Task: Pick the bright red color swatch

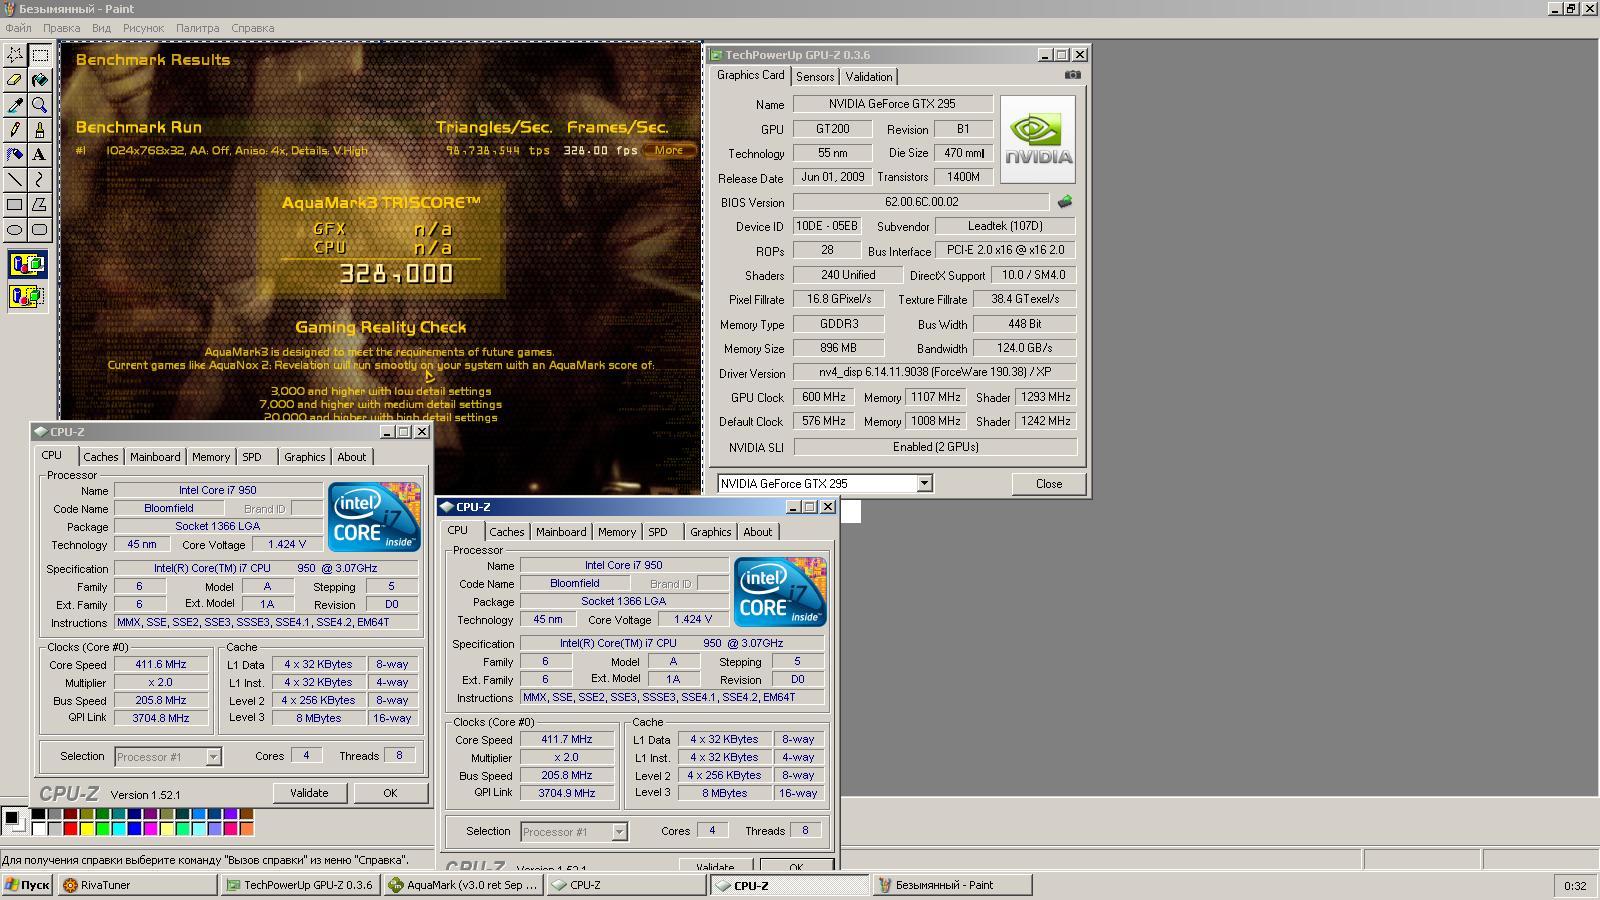Action: click(70, 828)
